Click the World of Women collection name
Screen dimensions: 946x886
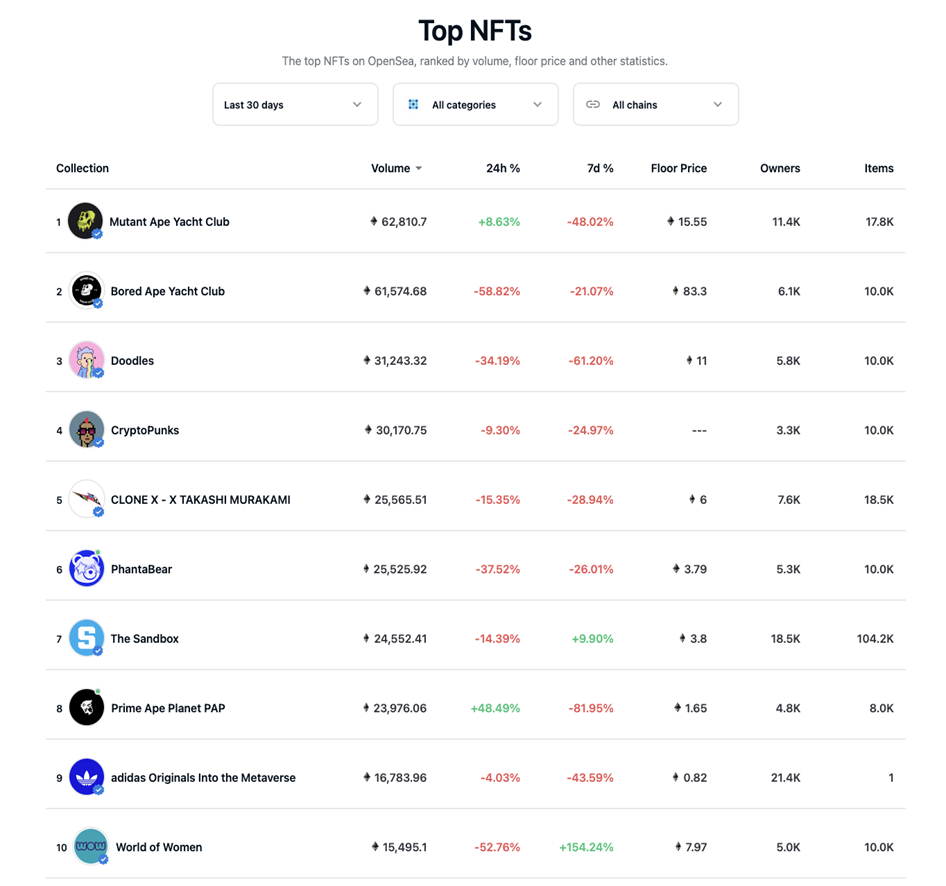coord(159,847)
